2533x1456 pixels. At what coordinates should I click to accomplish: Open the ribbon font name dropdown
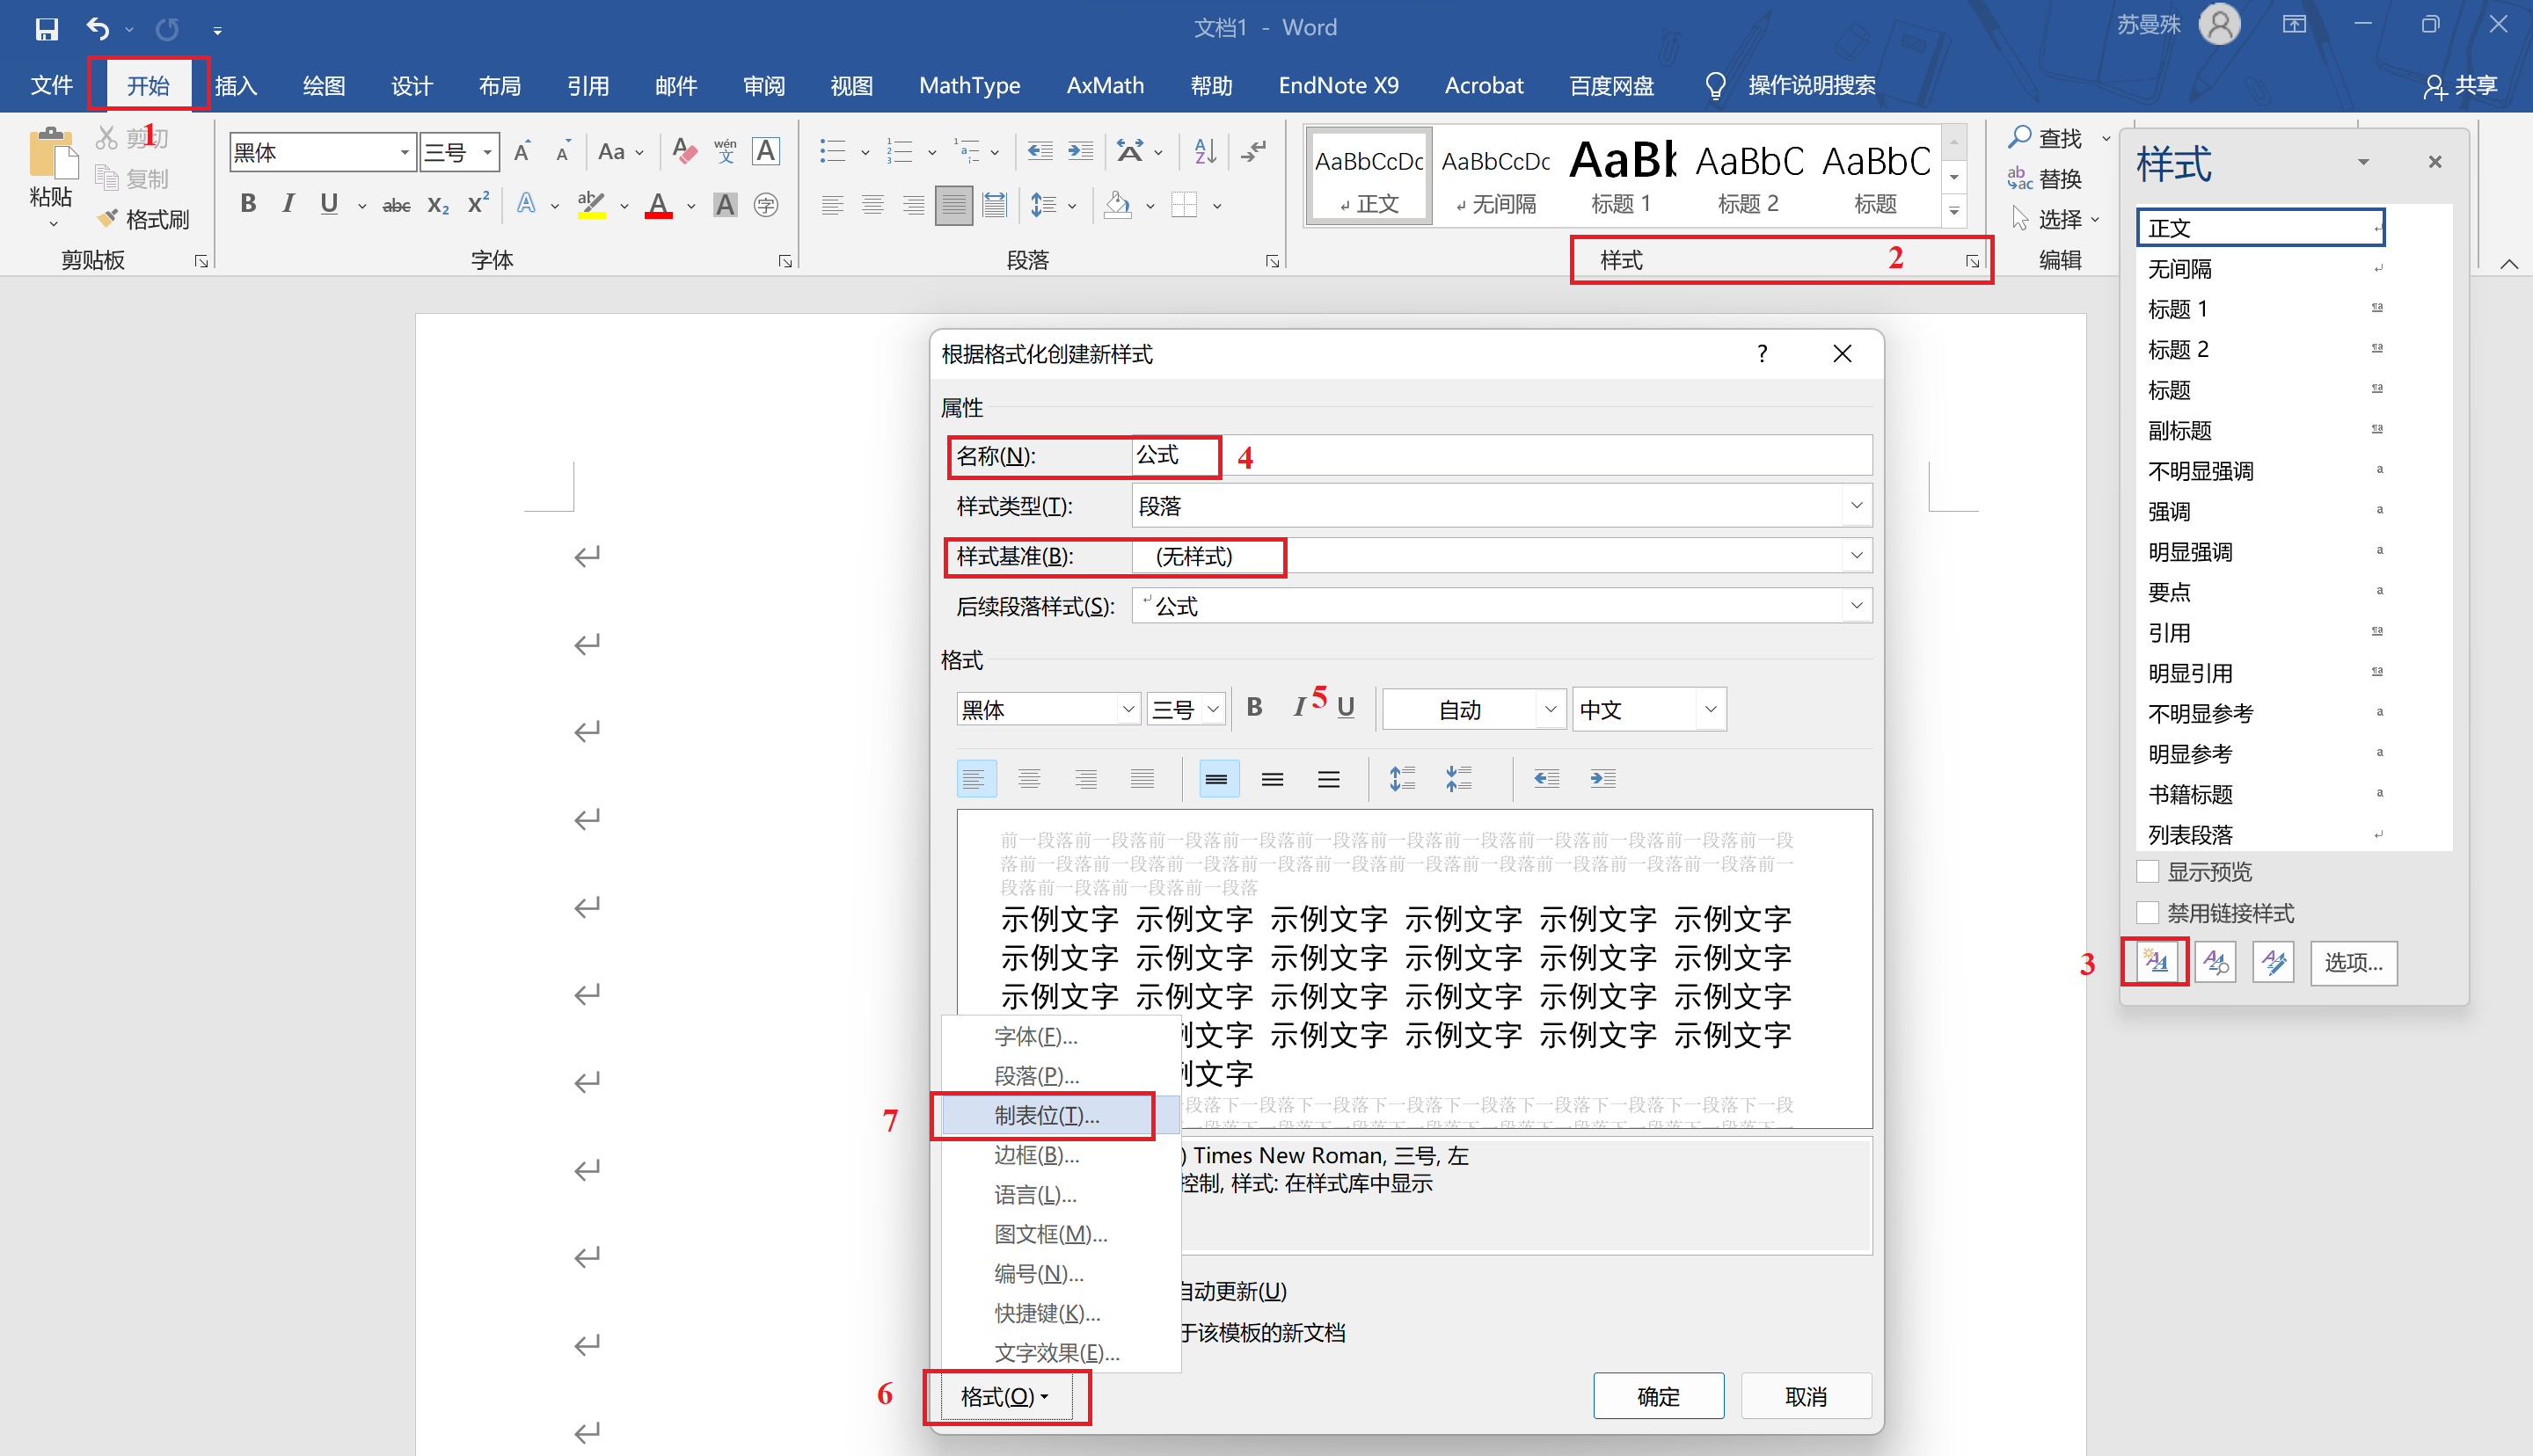tap(404, 152)
